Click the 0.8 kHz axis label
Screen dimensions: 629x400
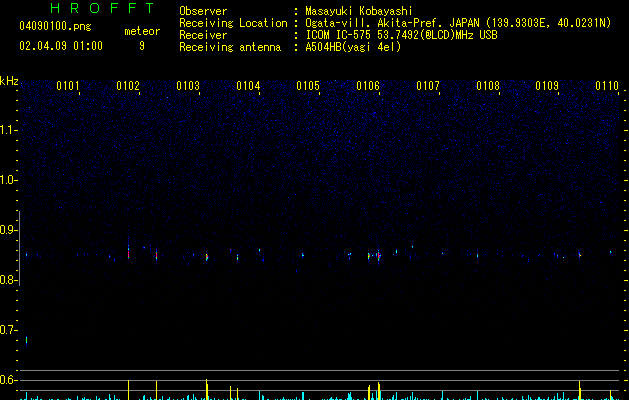click(x=8, y=280)
